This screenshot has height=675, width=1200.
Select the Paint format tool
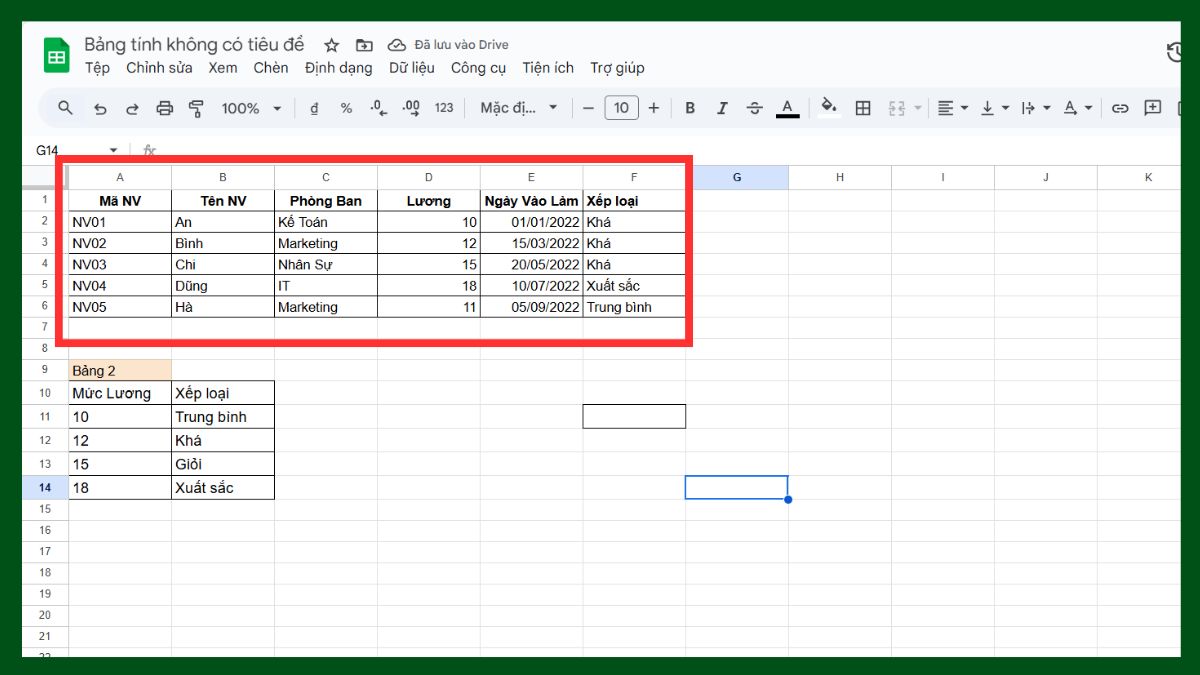(194, 107)
